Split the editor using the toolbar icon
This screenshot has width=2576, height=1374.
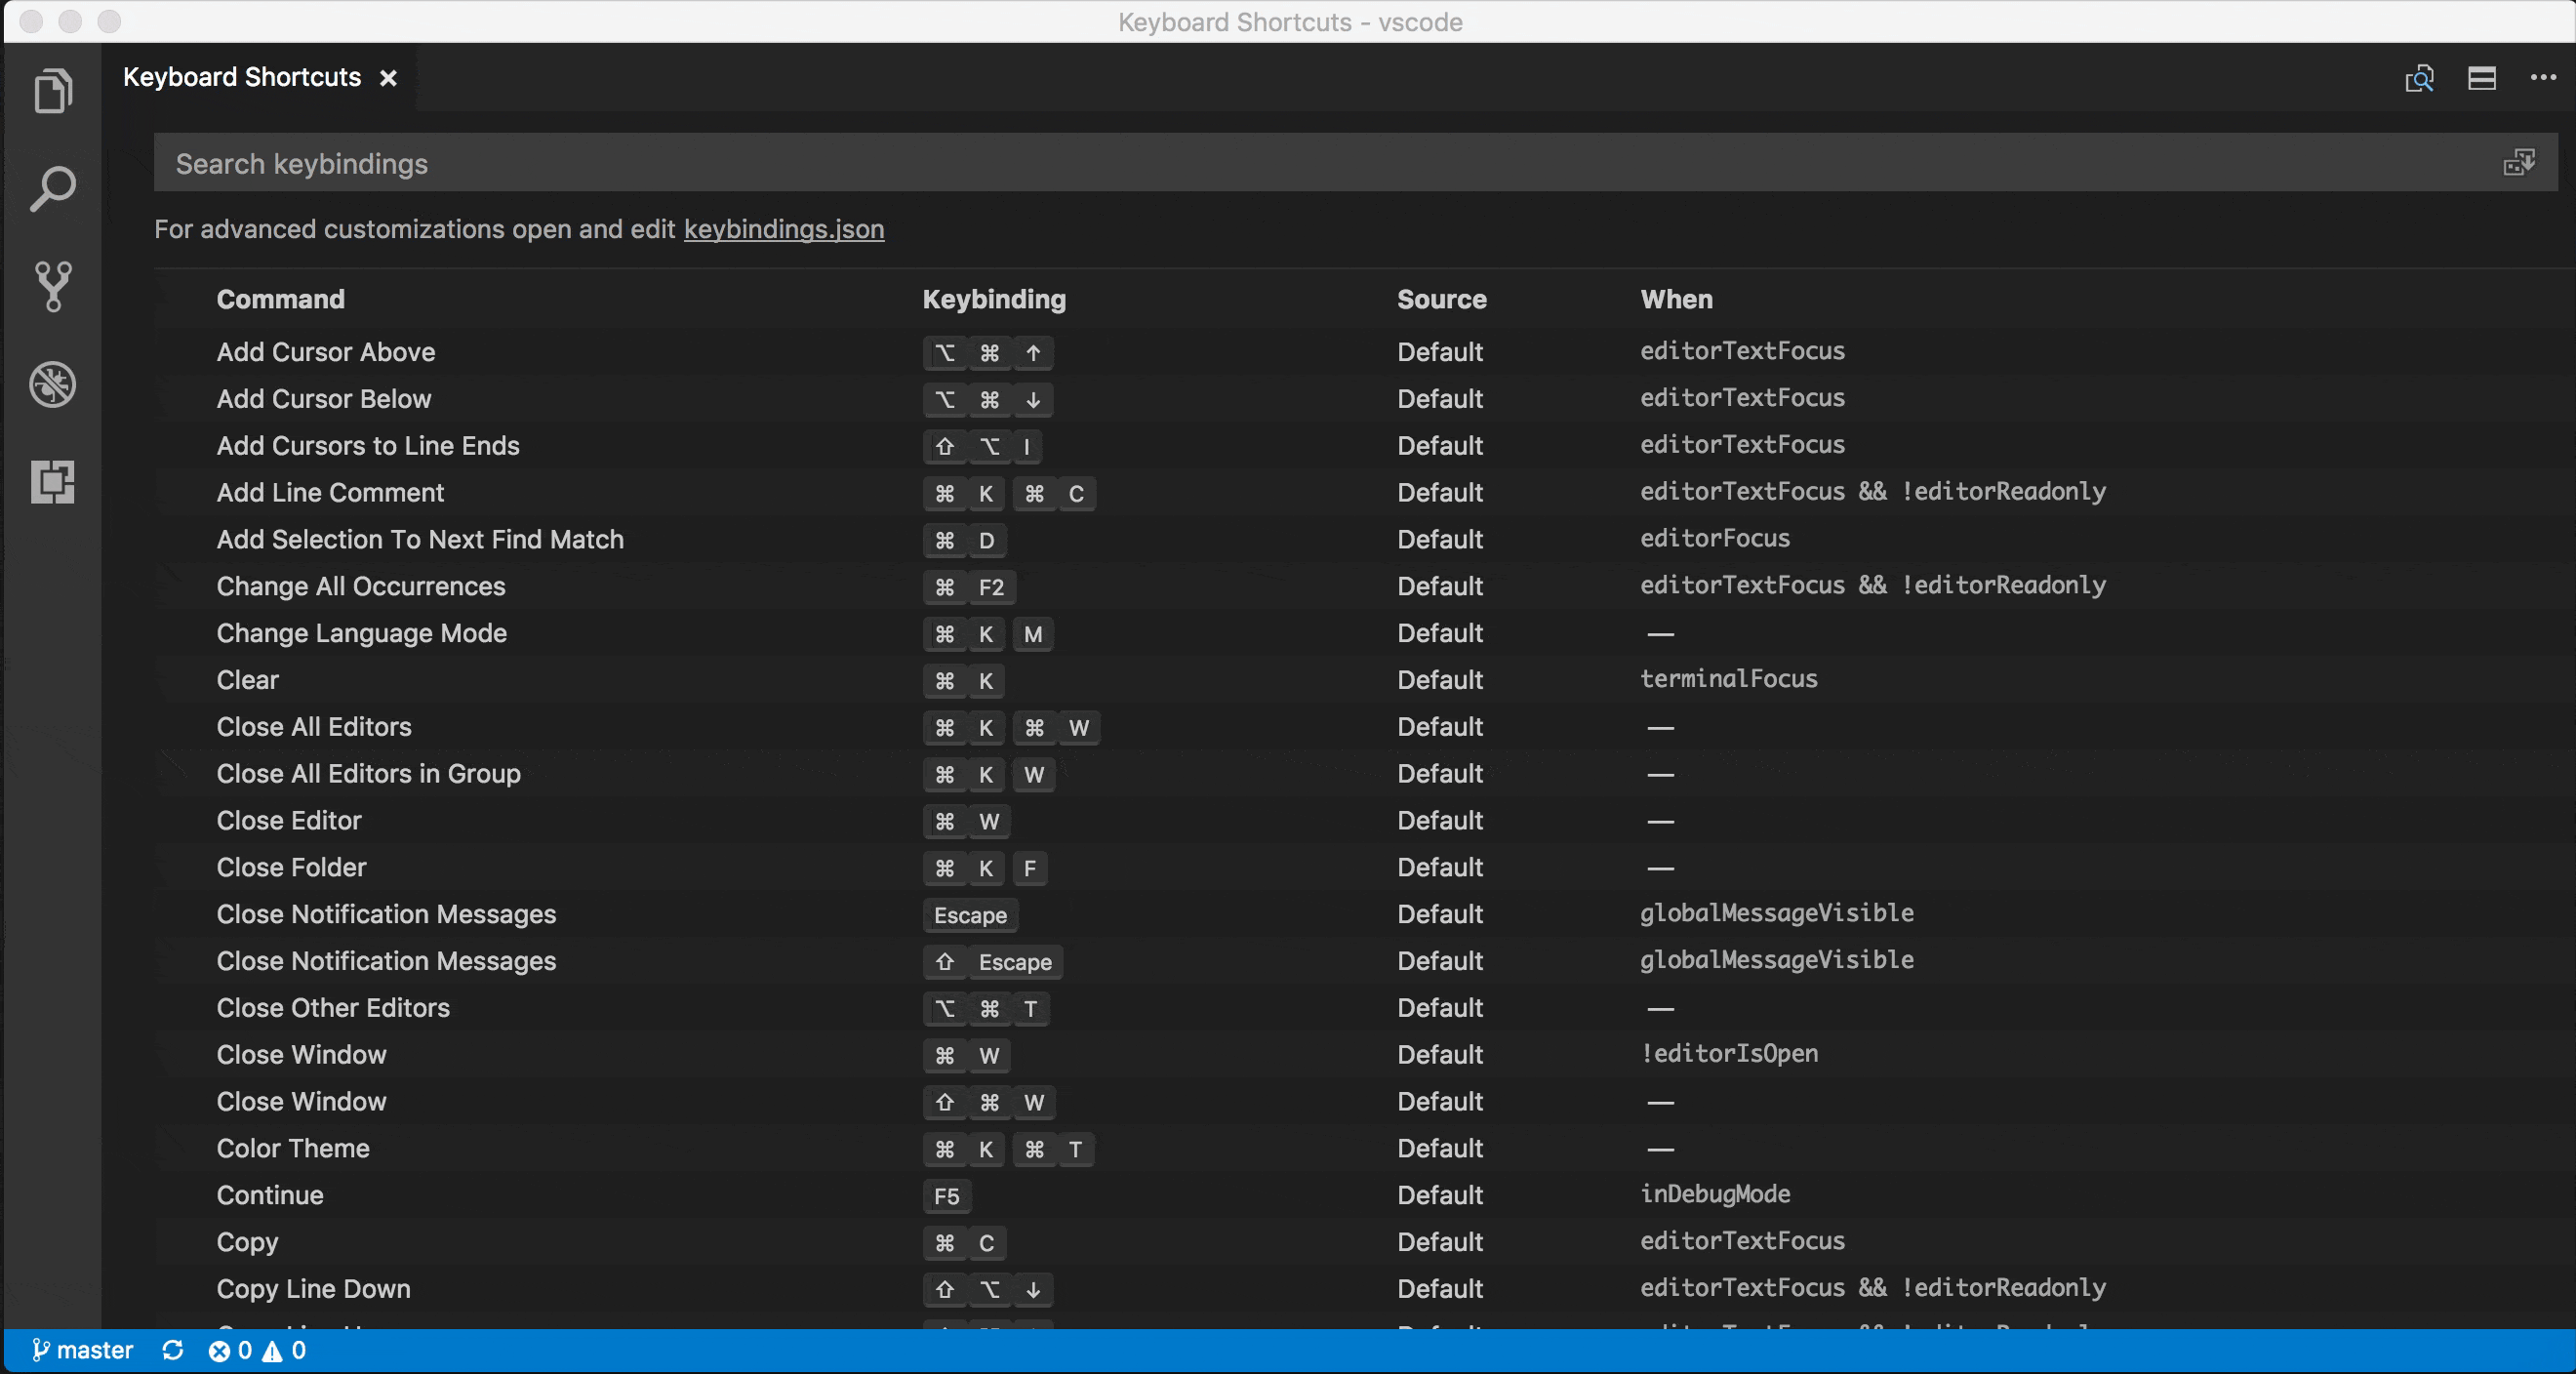(2482, 78)
